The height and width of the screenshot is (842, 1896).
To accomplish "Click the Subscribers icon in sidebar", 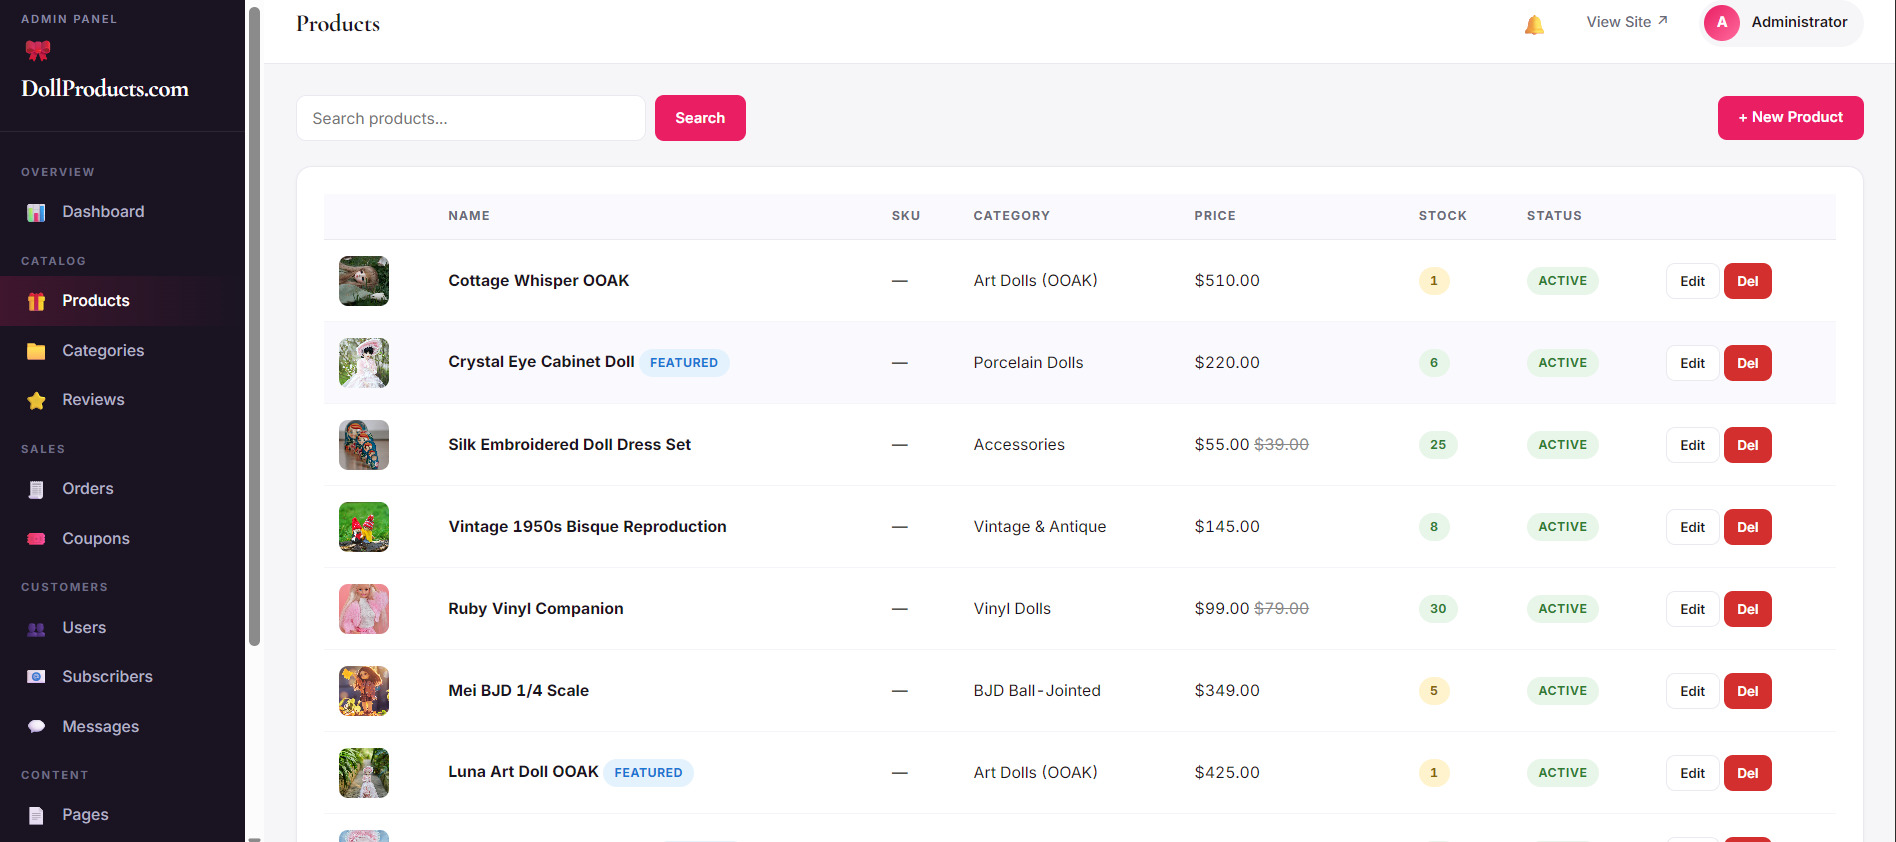I will coord(36,677).
